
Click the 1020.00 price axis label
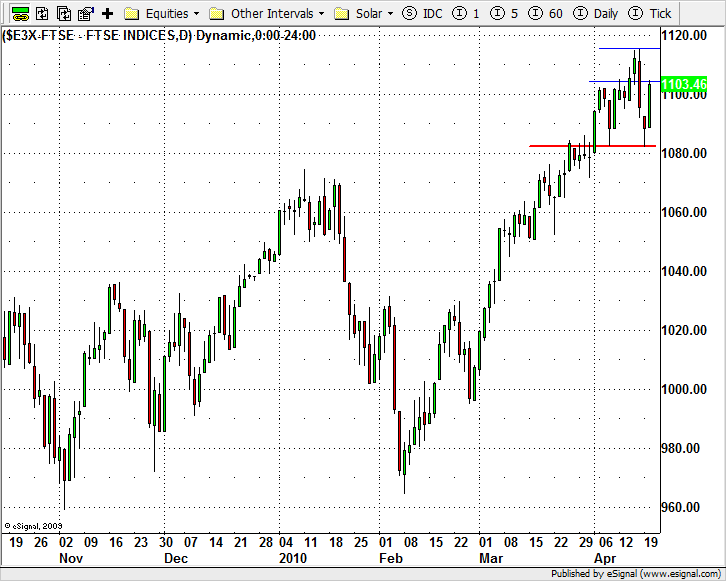pos(684,331)
